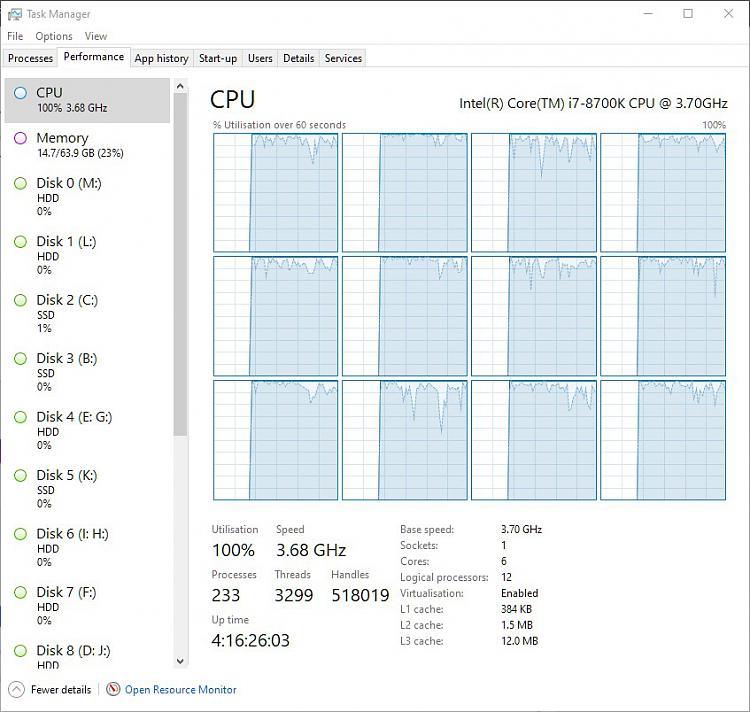Viewport: 750px width, 712px height.
Task: Click the Disk 6 (I: H:) circle icon
Action: coord(21,534)
